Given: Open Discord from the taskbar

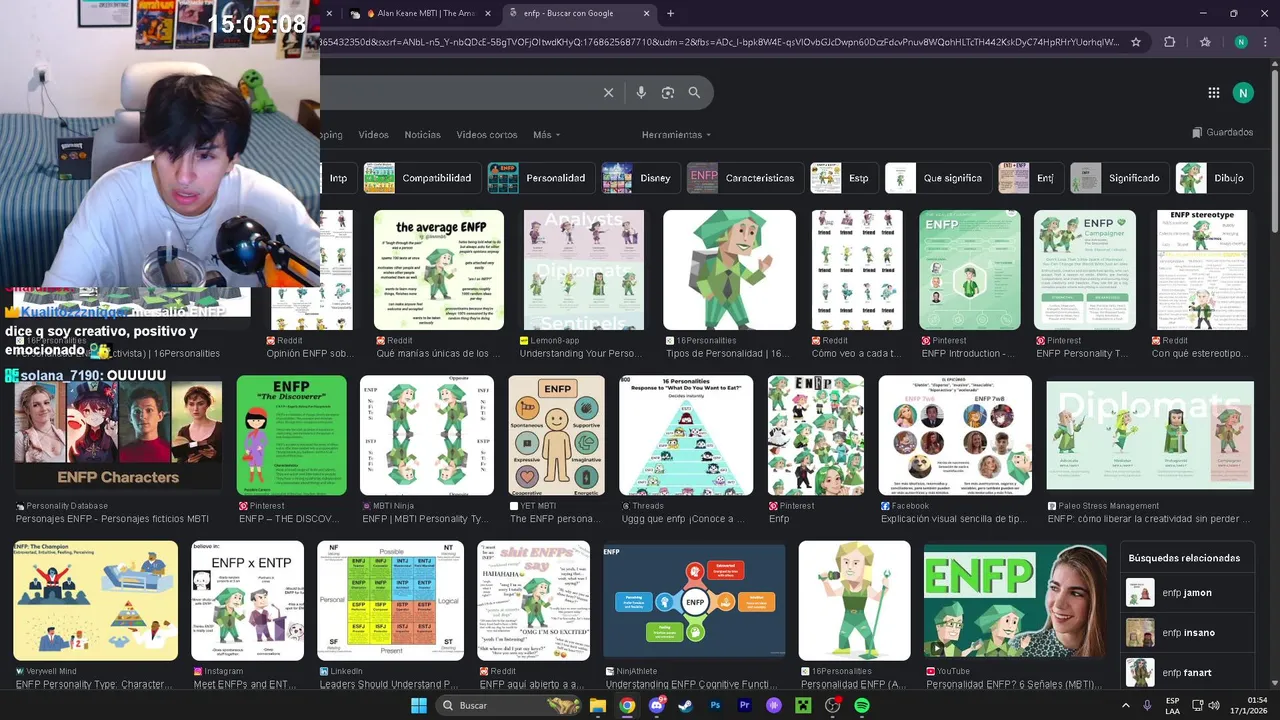Looking at the screenshot, I should [x=657, y=706].
